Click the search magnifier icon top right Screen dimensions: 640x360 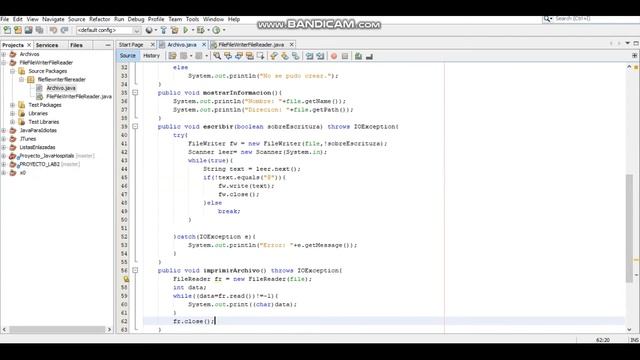547,19
